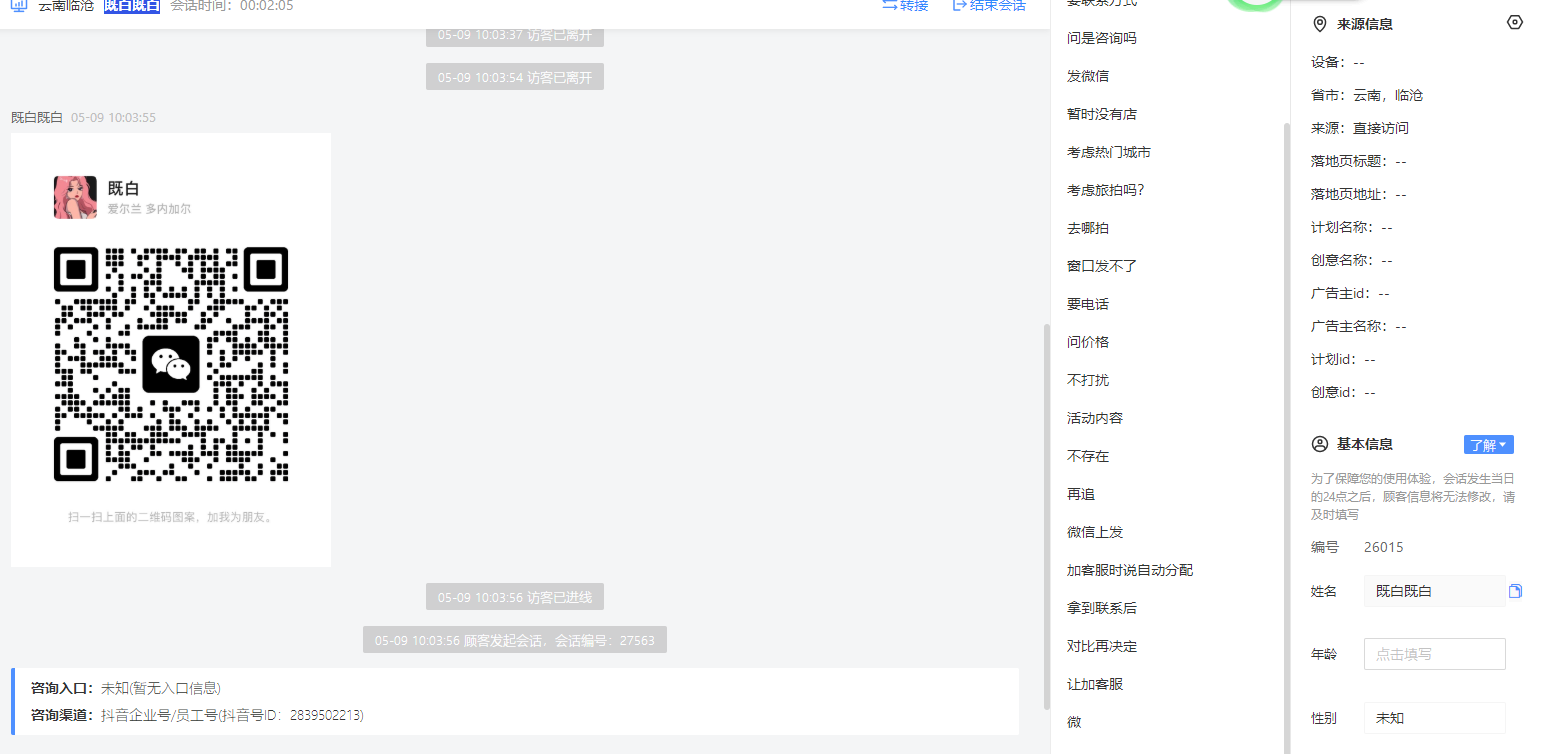Click the monitor icon beside 云南临沧
The height and width of the screenshot is (754, 1543).
[19, 5]
